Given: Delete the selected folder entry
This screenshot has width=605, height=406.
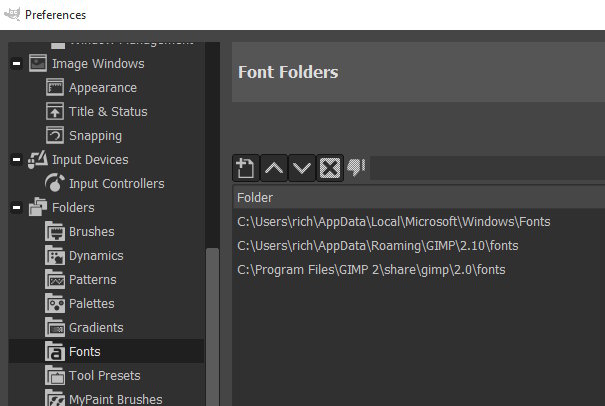Looking at the screenshot, I should tap(330, 168).
